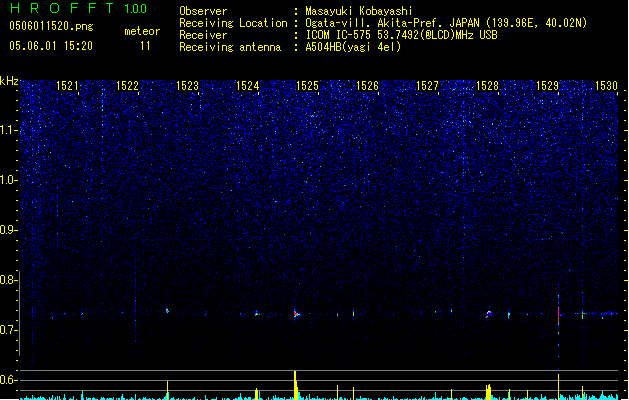This screenshot has width=629, height=400.
Task: Click the Receiving antenna label
Action: 230,47
